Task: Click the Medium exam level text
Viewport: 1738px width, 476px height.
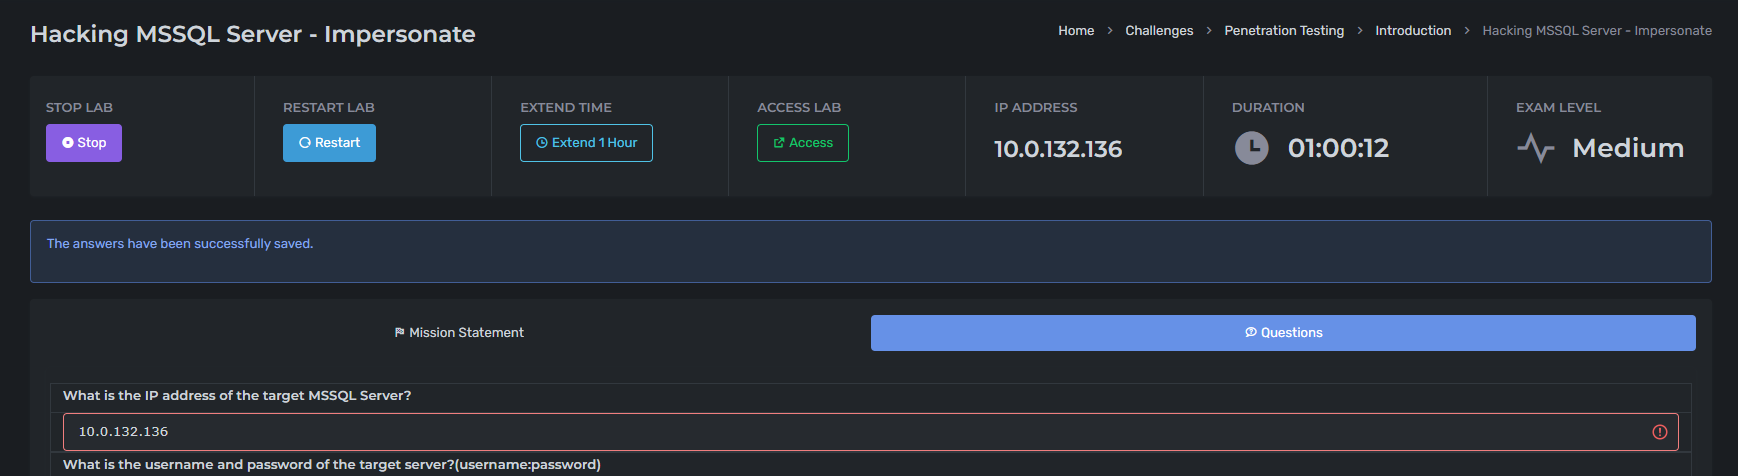Action: pos(1627,149)
